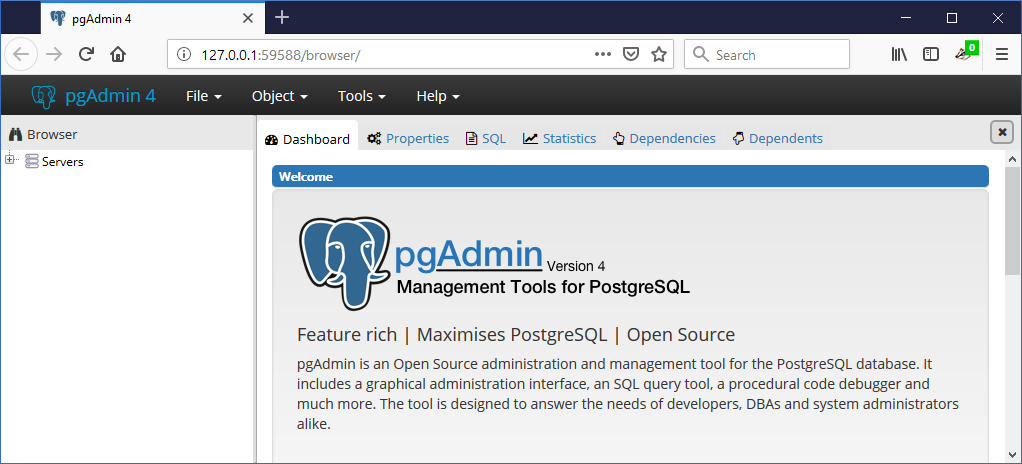Open the Firefox library icon
Image resolution: width=1022 pixels, height=464 pixels.
click(899, 54)
